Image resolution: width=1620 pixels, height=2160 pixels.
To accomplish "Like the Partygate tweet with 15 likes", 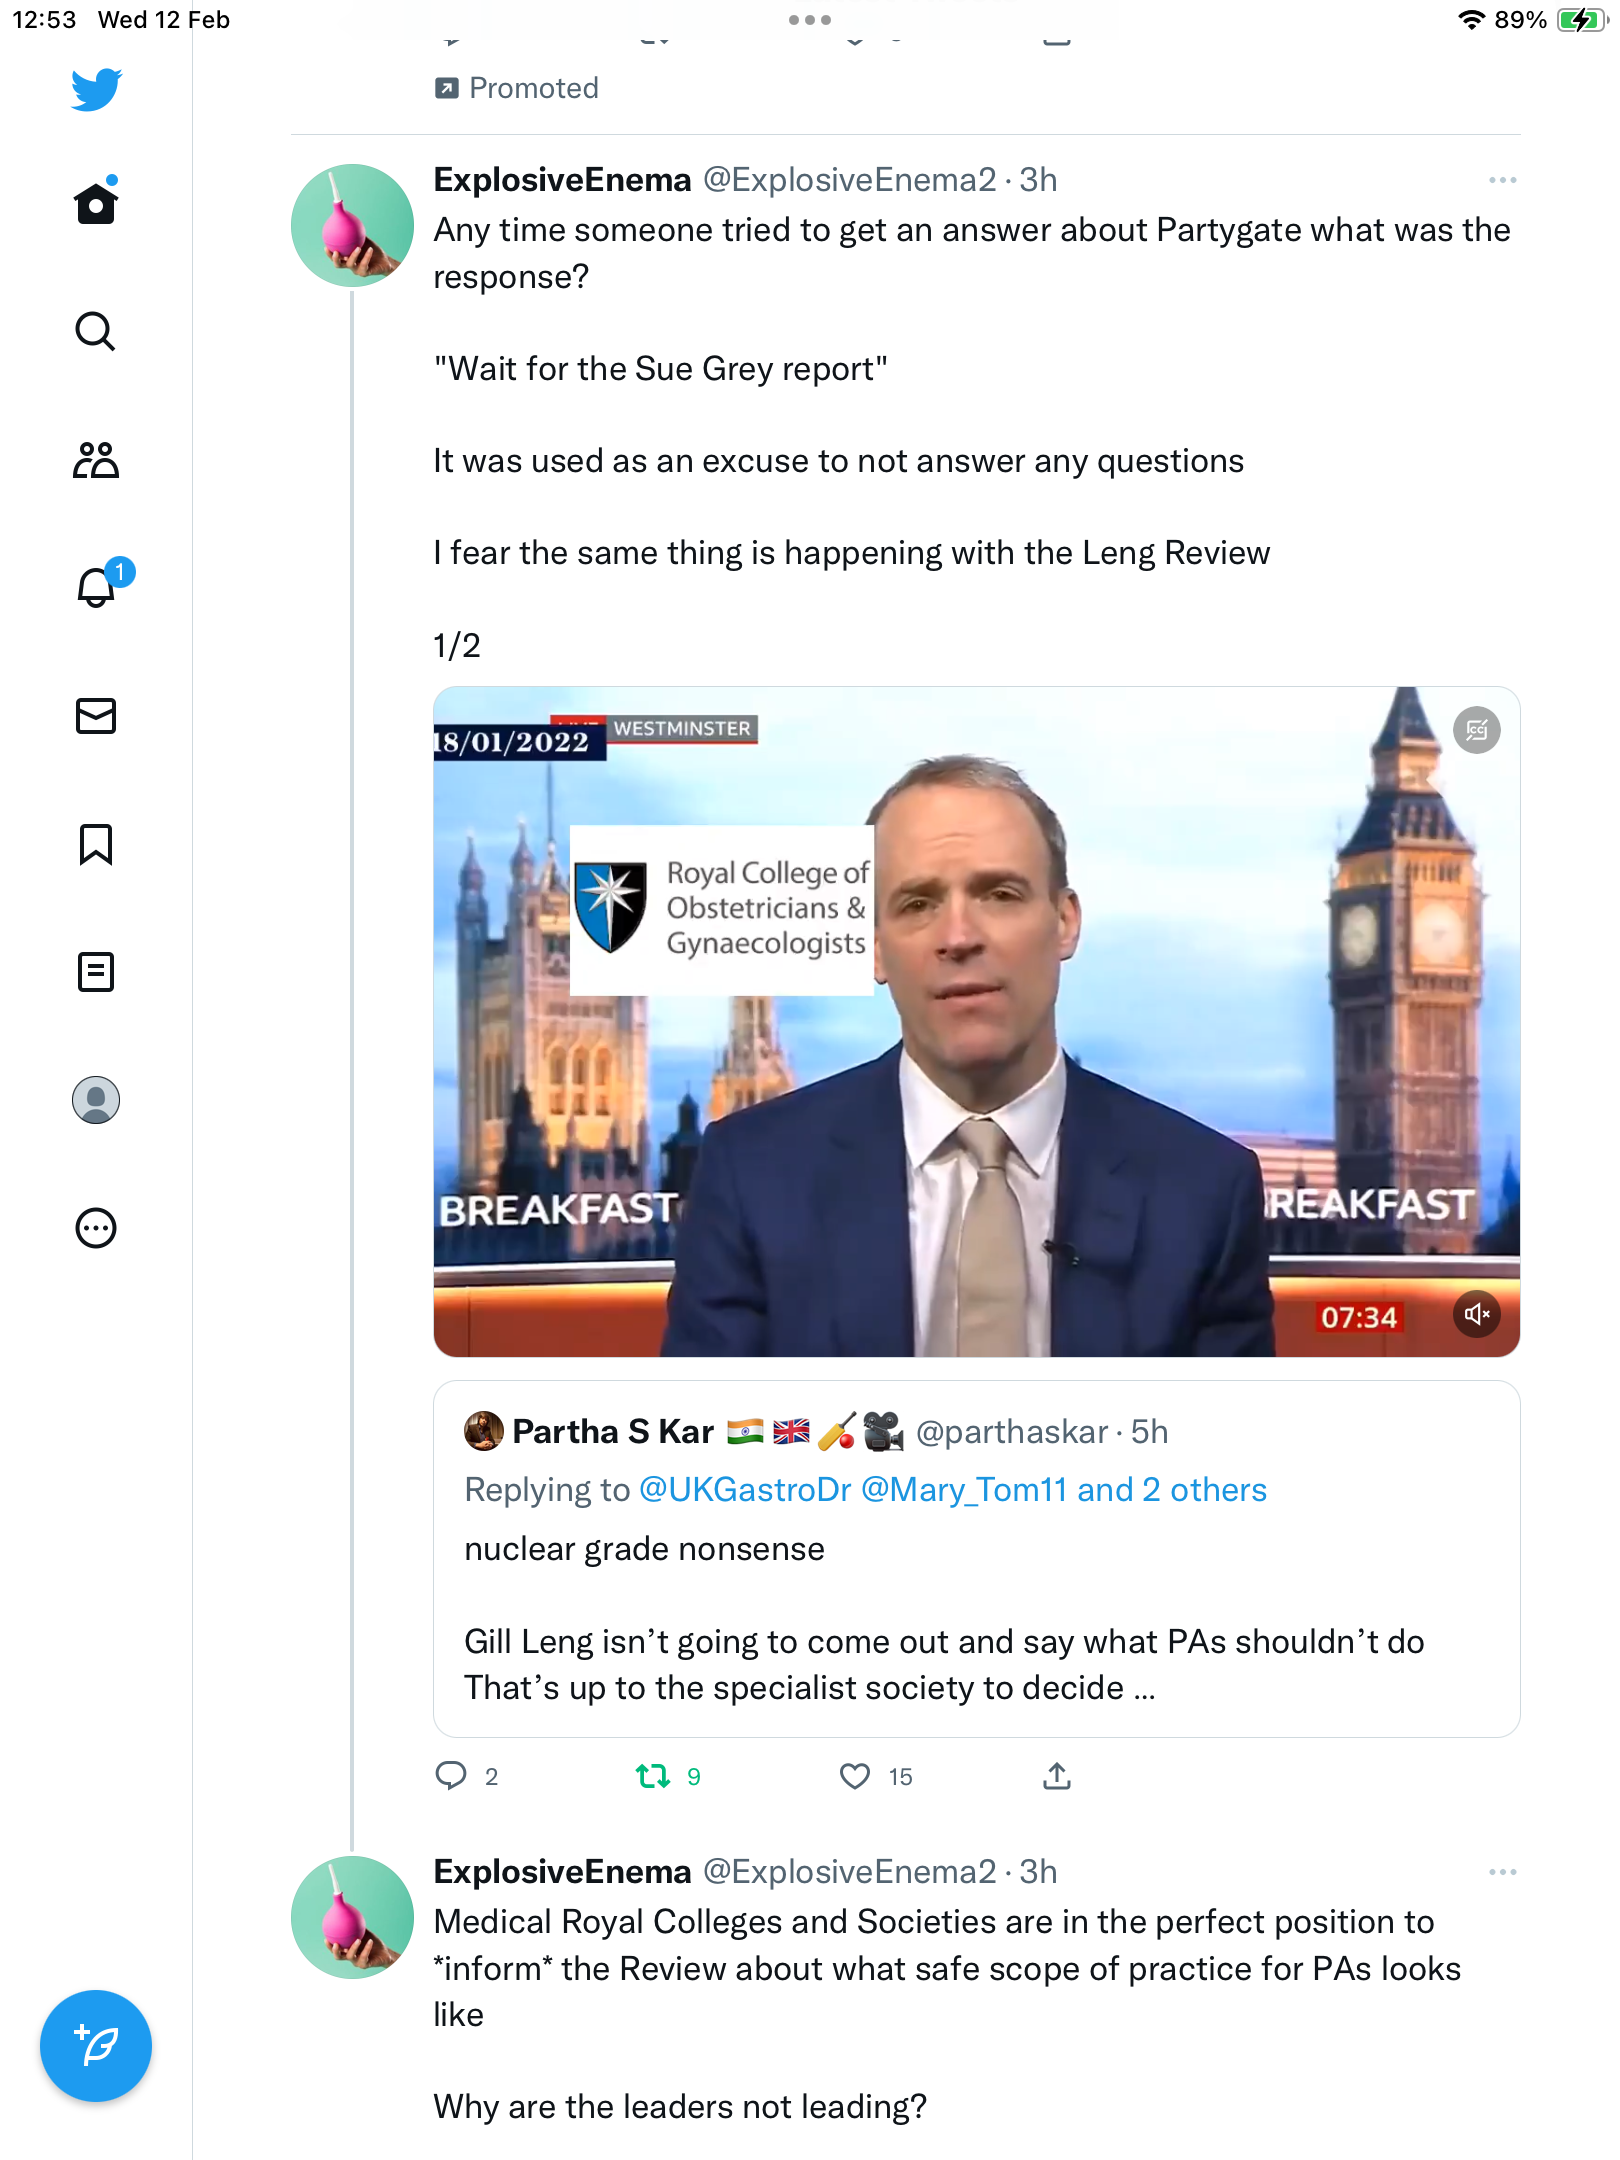I will [x=855, y=1776].
